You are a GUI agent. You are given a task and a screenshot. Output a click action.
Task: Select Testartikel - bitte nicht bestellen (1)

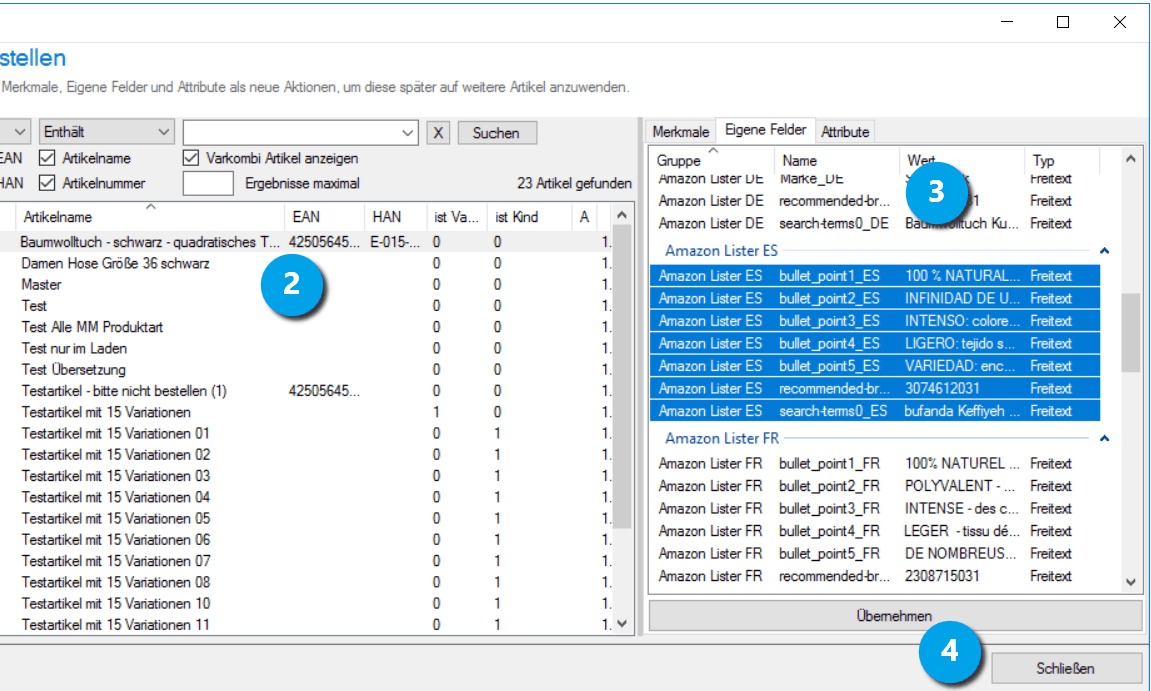coord(305,391)
